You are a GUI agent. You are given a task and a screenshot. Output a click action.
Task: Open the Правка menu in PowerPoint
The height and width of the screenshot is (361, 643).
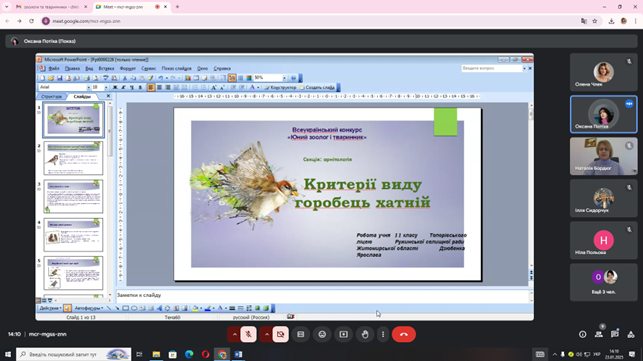(72, 69)
